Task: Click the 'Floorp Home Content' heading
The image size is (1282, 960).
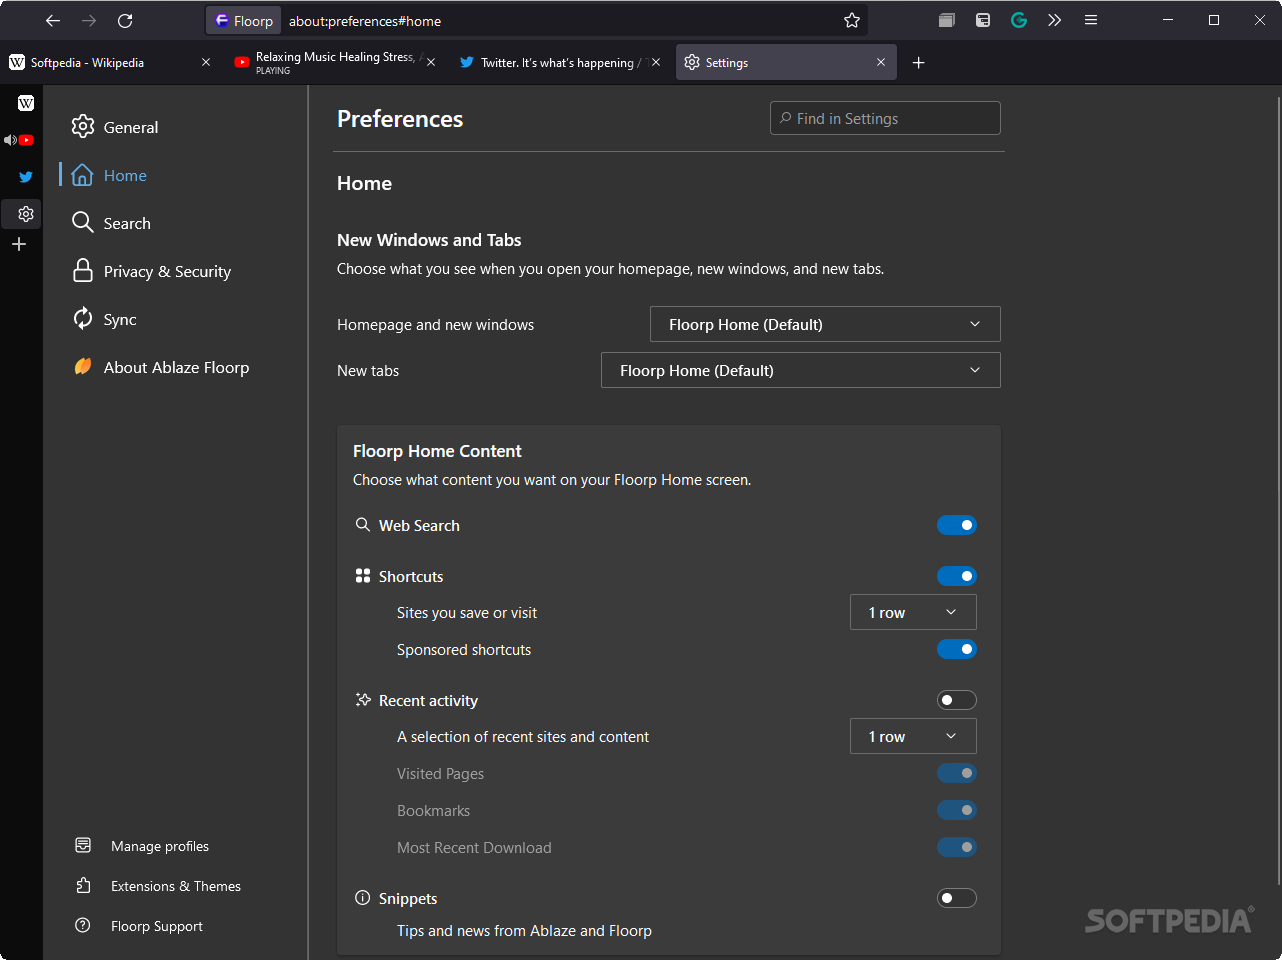Action: (x=437, y=451)
